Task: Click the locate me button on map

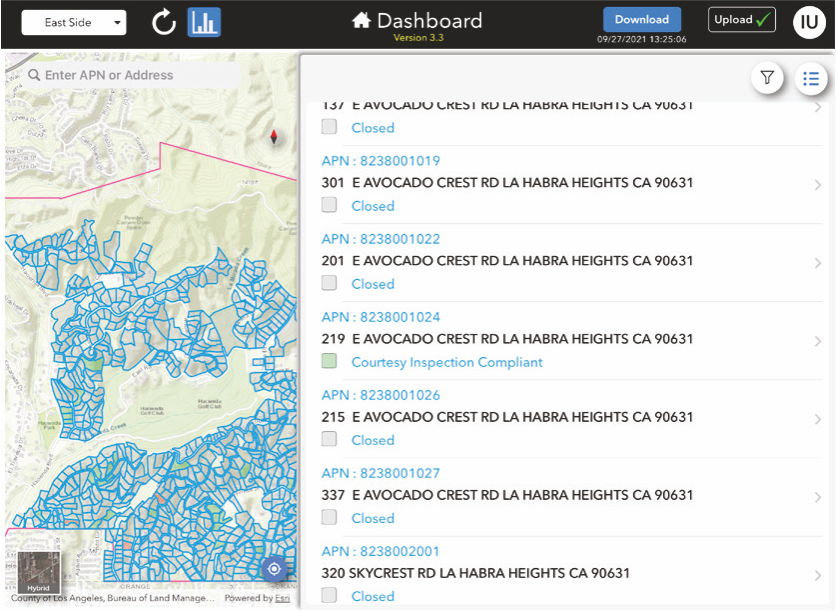Action: pyautogui.click(x=274, y=569)
